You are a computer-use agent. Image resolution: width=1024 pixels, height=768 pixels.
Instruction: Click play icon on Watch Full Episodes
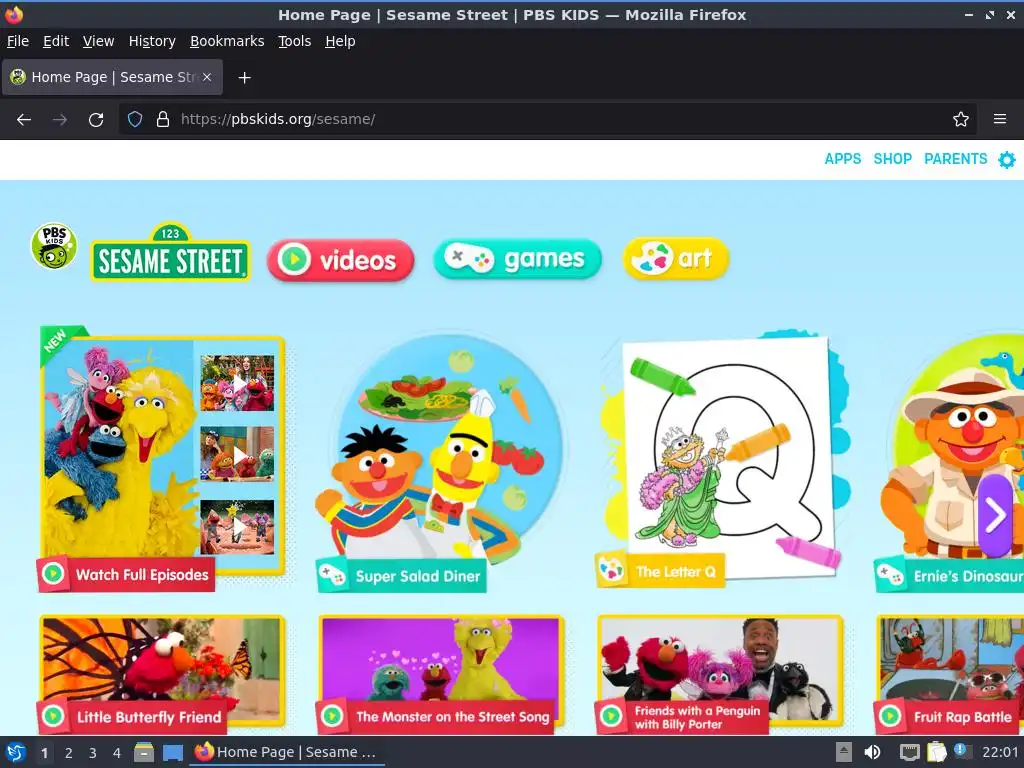(x=53, y=574)
